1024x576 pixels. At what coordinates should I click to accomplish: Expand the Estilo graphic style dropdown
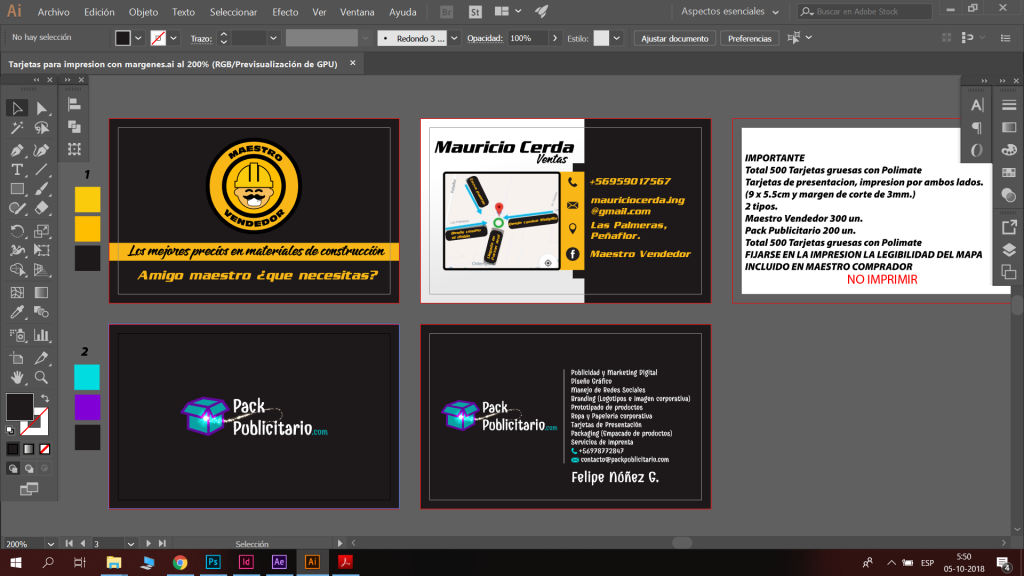(x=616, y=39)
